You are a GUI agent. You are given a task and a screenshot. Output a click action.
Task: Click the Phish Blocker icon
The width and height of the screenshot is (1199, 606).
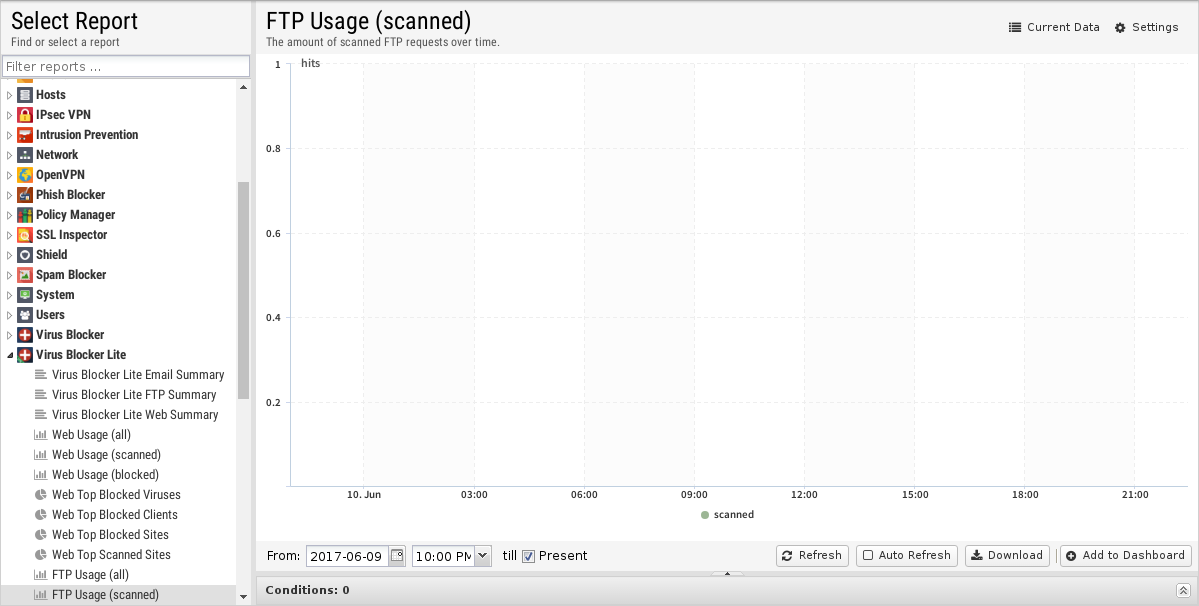pos(25,195)
